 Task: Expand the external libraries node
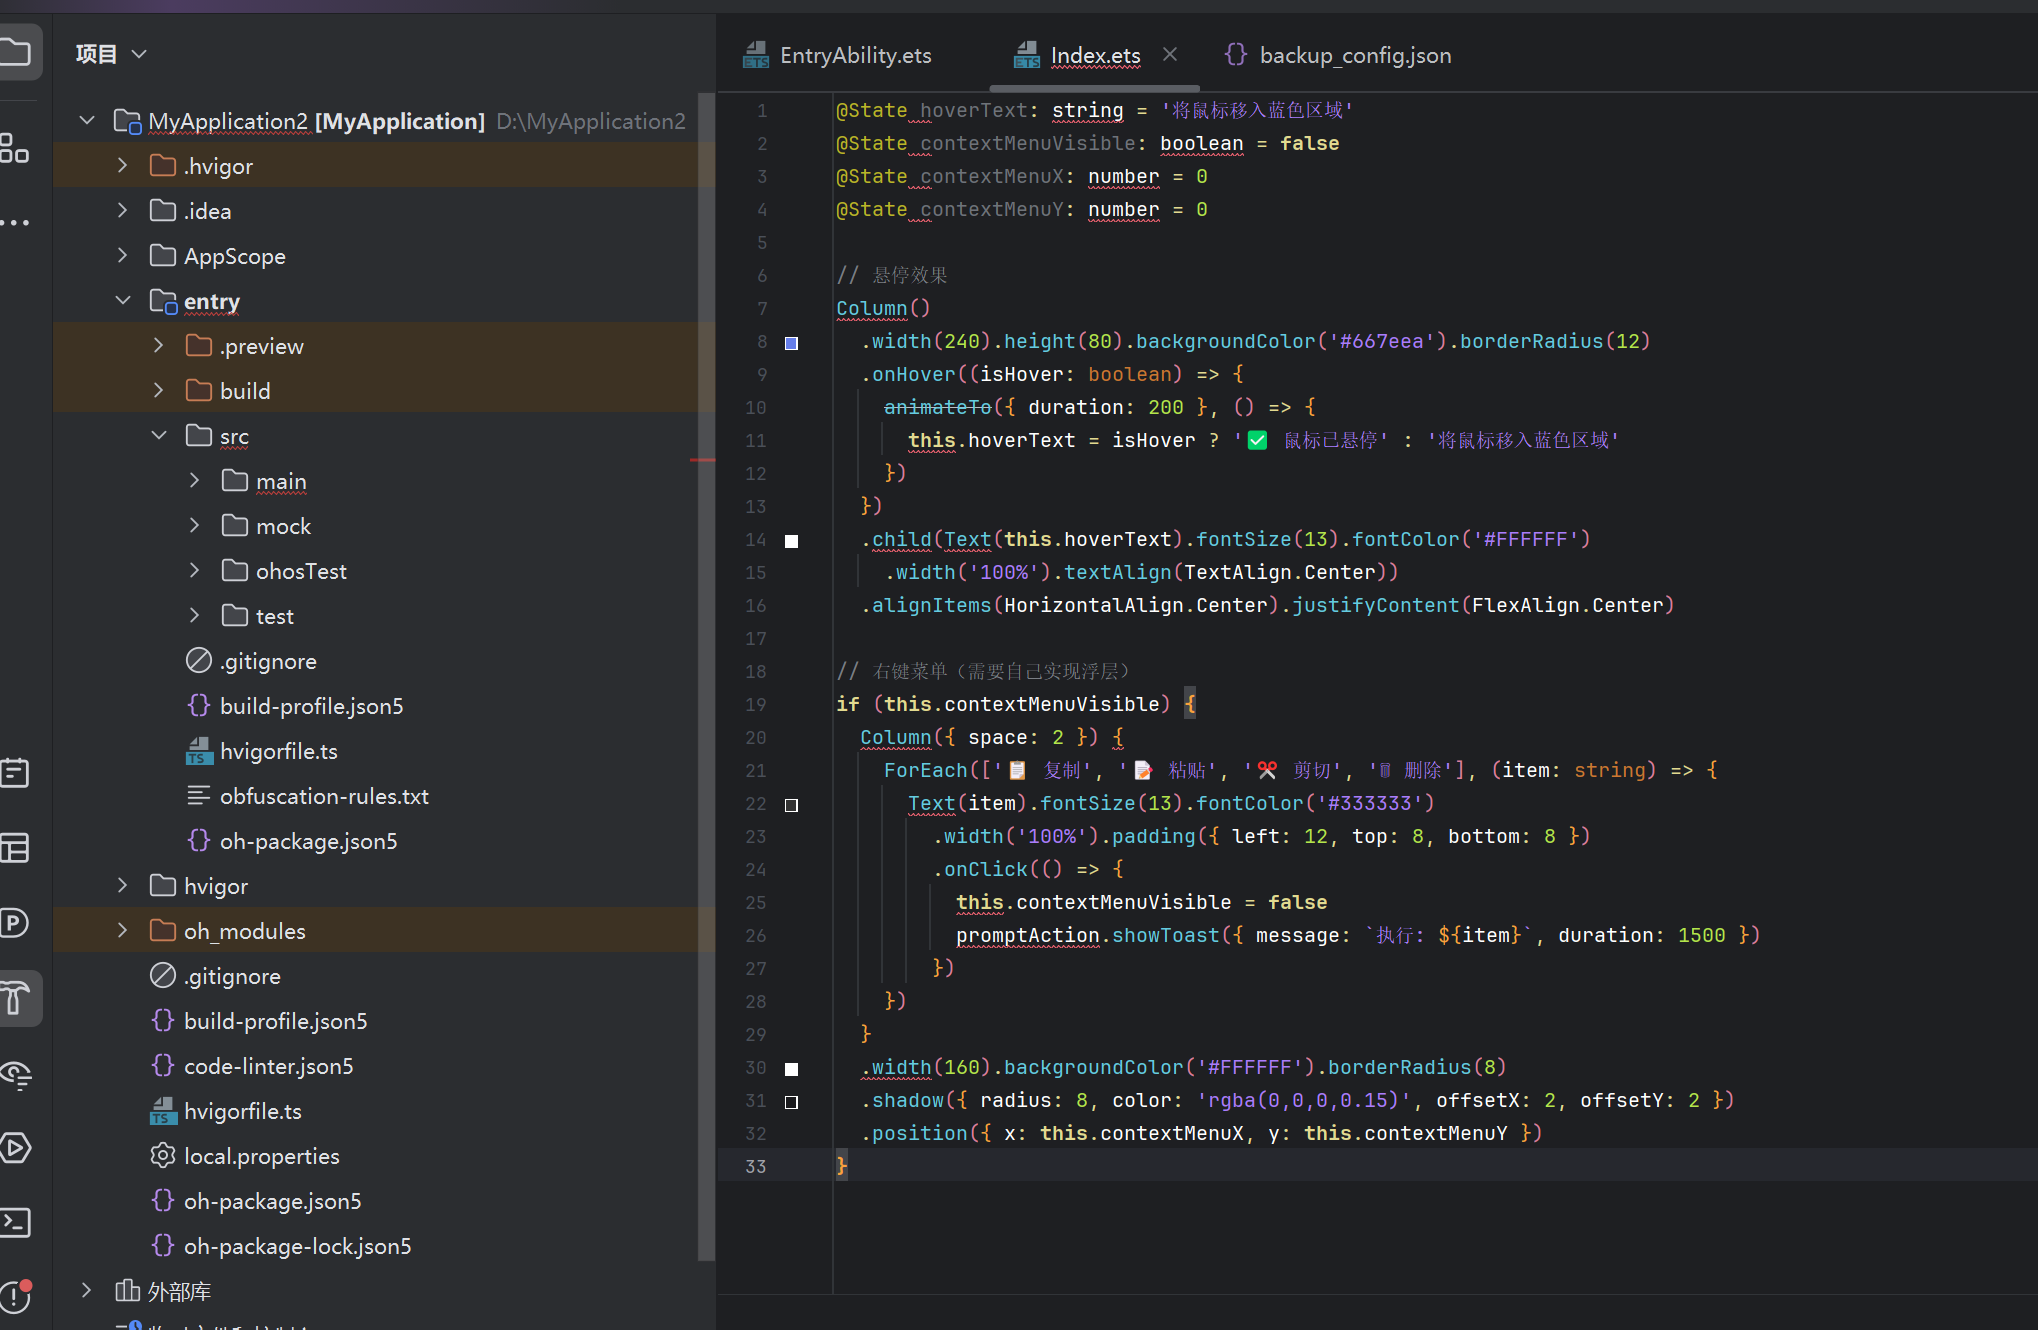(87, 1290)
